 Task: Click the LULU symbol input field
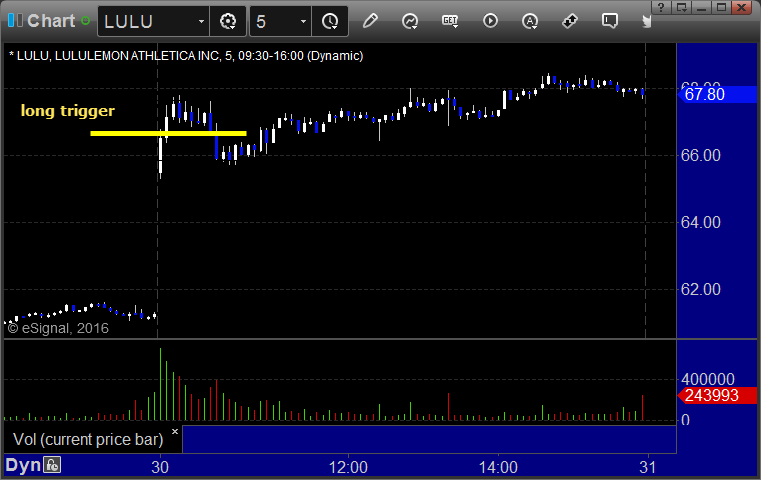tap(146, 21)
